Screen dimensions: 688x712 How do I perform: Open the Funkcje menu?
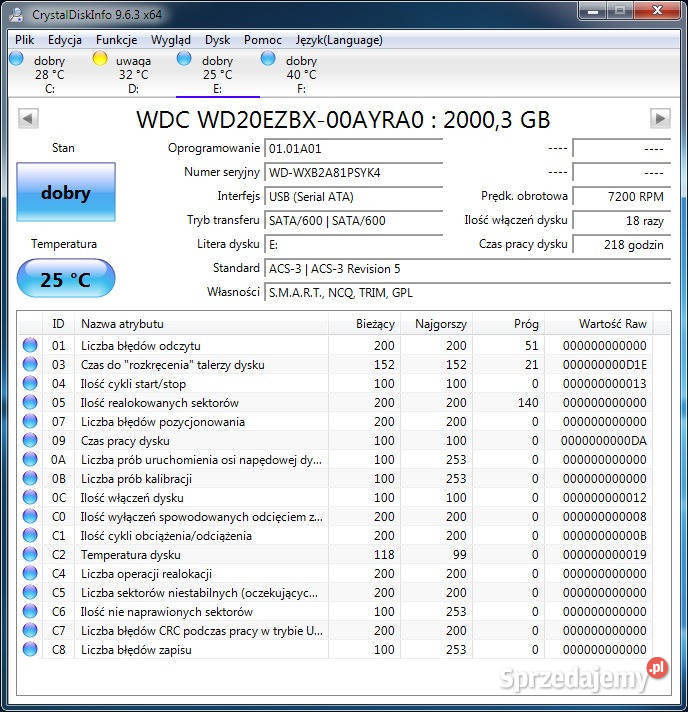point(117,40)
